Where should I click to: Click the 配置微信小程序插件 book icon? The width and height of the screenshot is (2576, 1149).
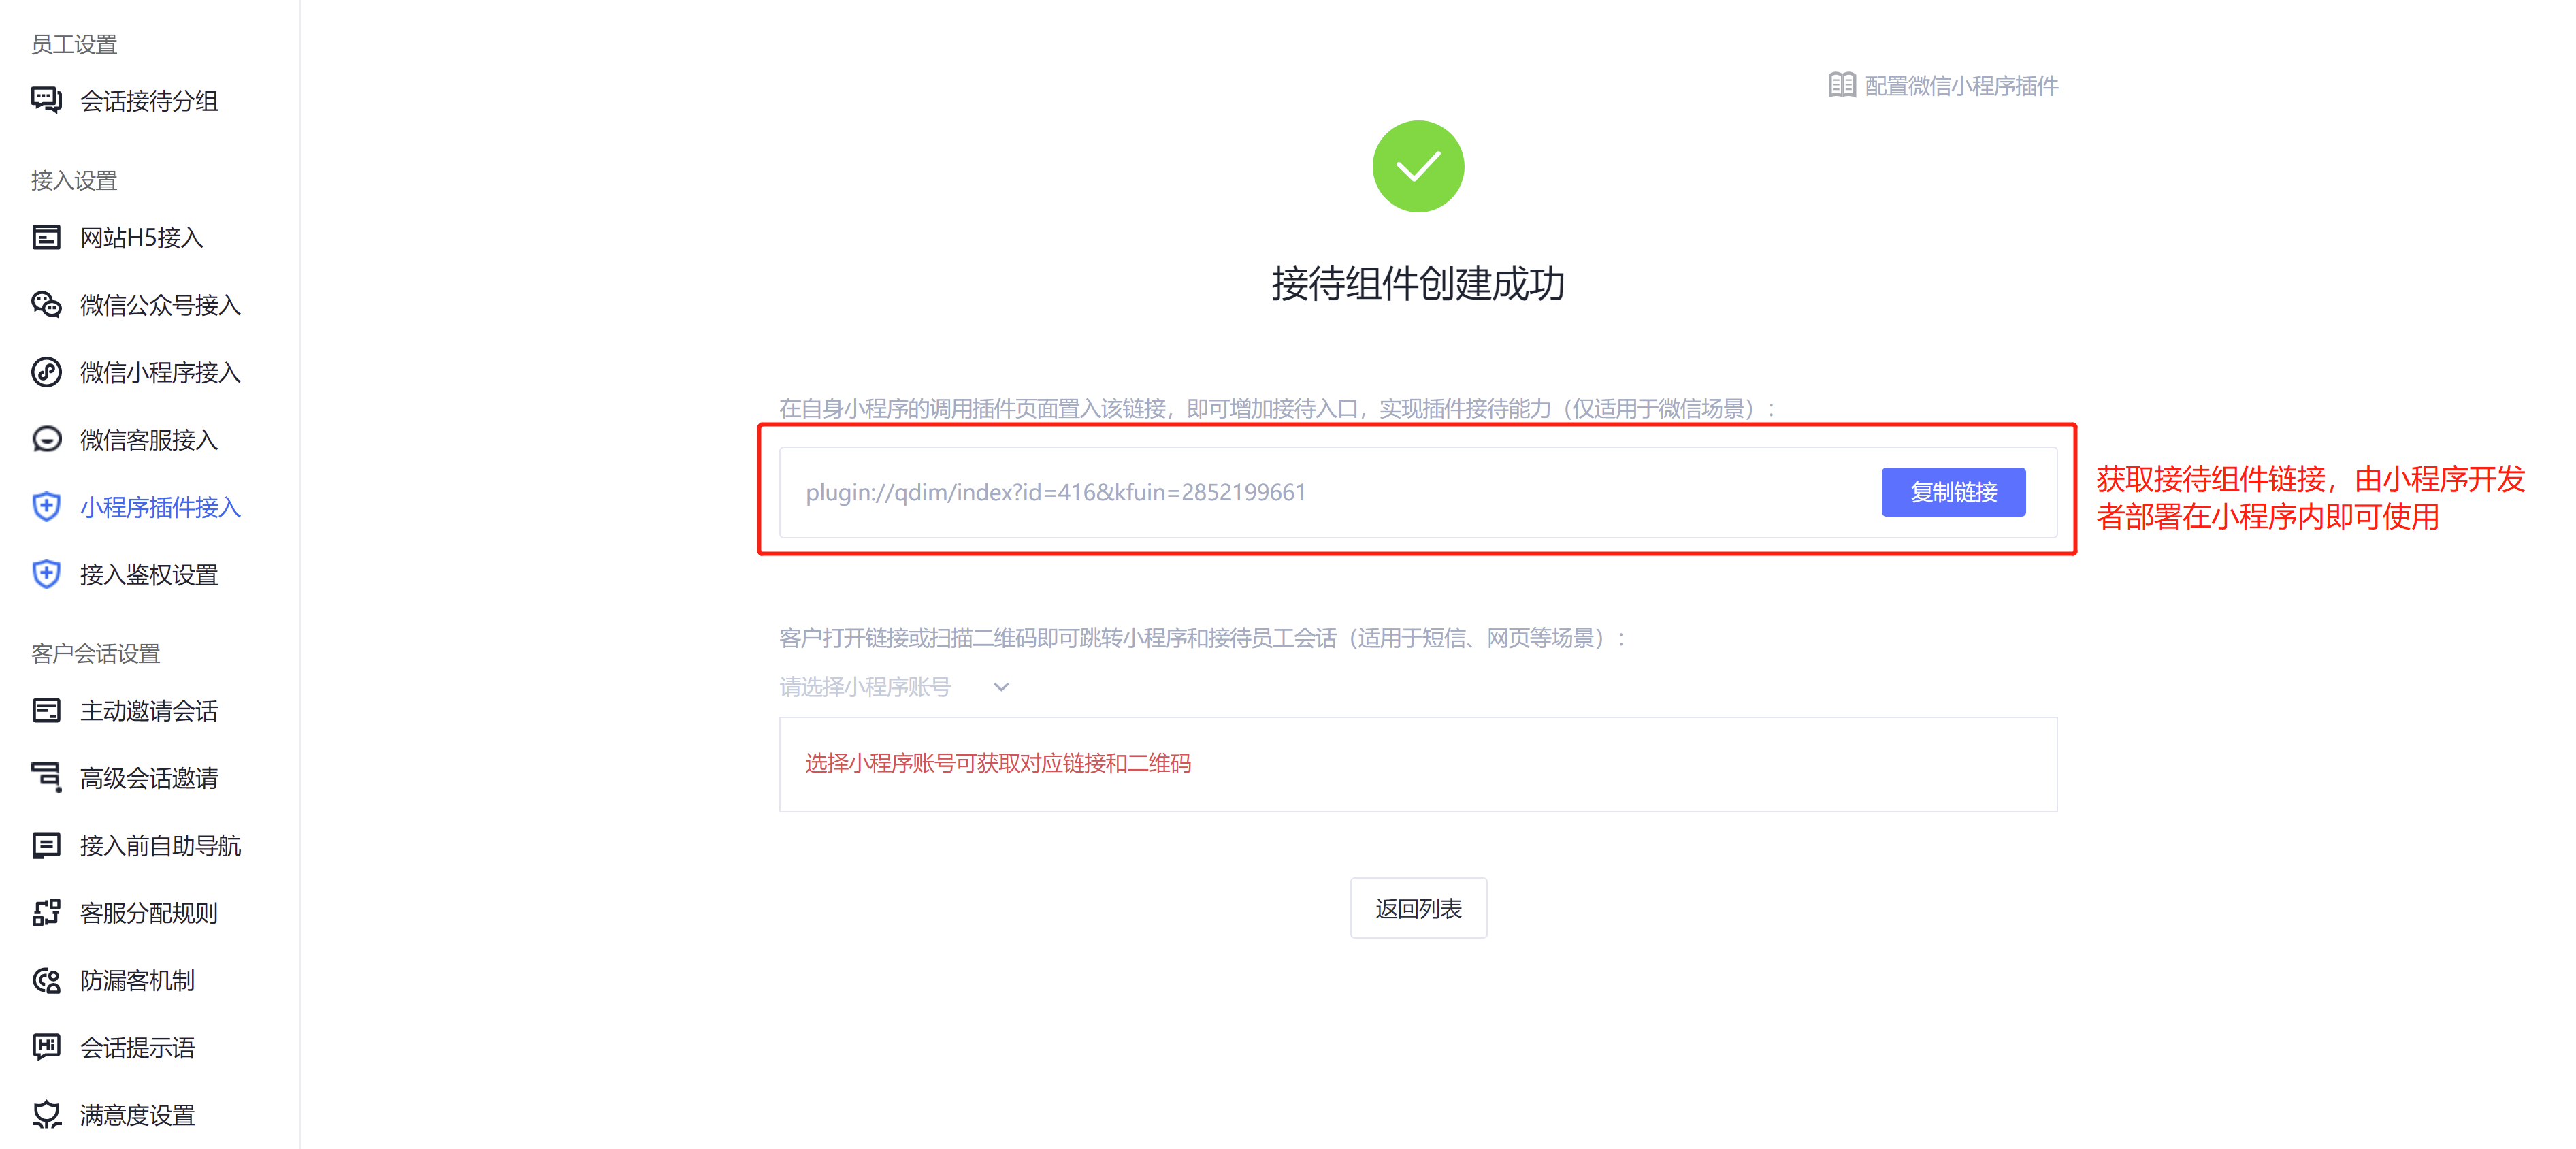tap(1841, 85)
